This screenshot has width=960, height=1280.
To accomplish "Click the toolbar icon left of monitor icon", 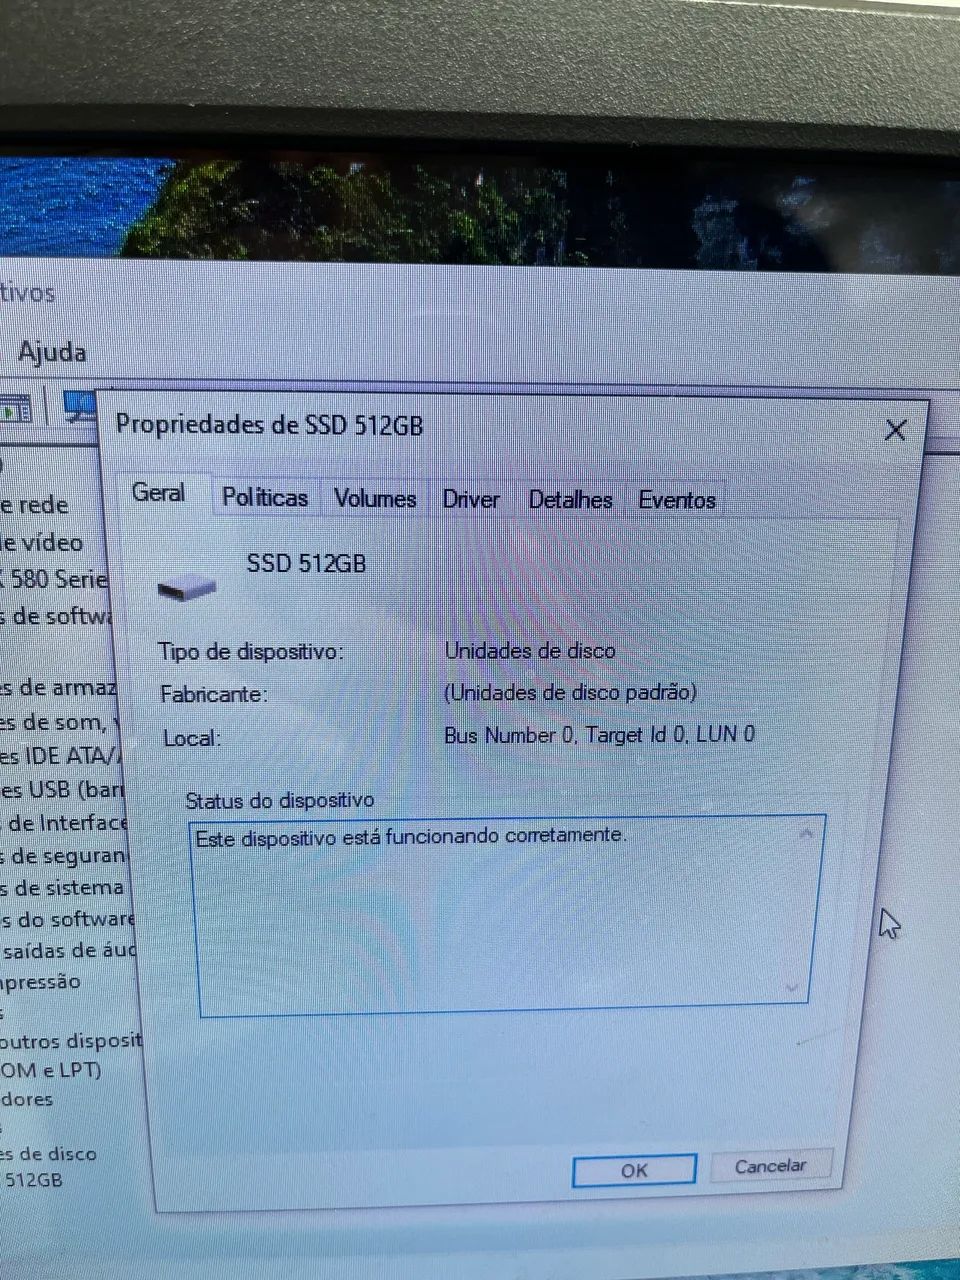I will [16, 409].
